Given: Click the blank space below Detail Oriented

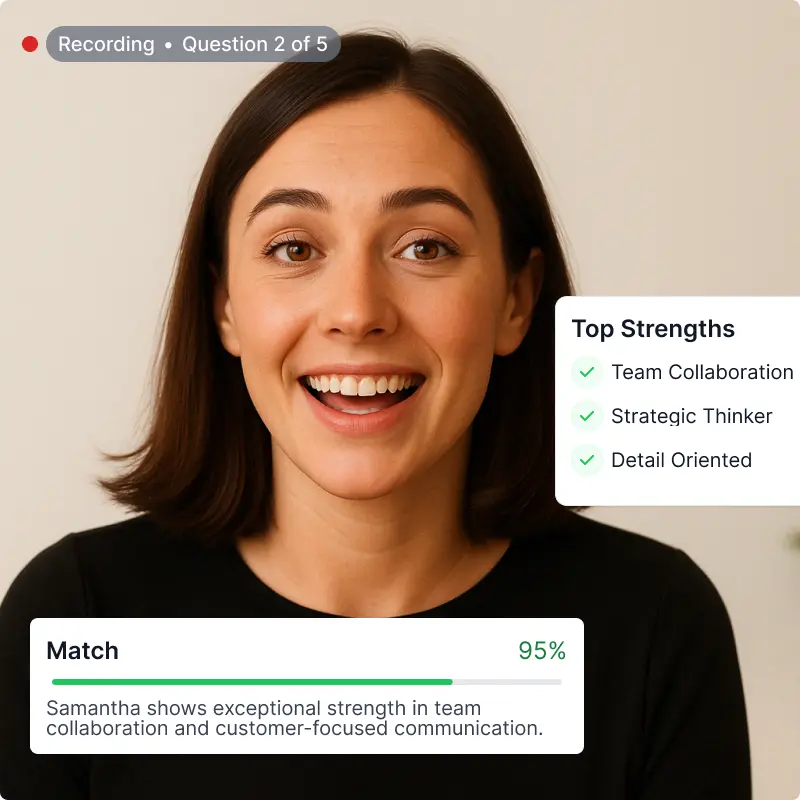Looking at the screenshot, I should tap(679, 490).
